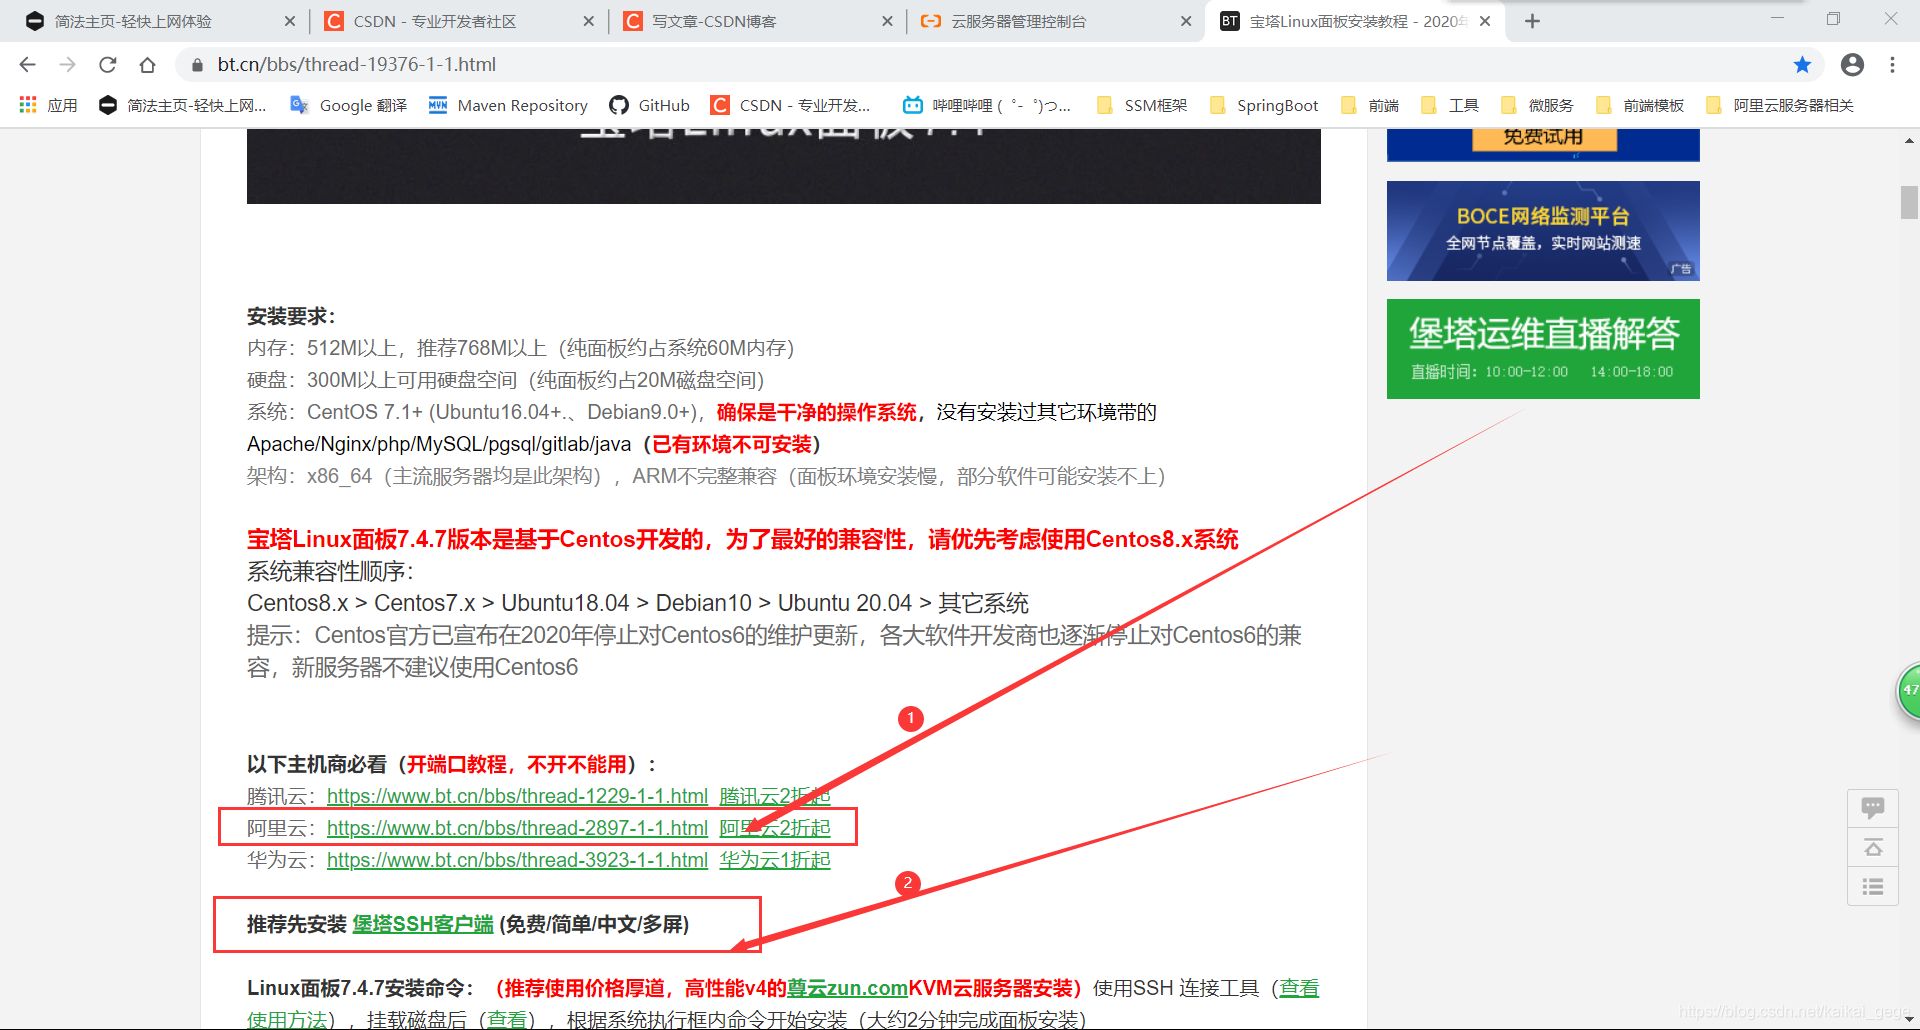This screenshot has height=1030, width=1920.
Task: Reload the current page
Action: [x=107, y=65]
